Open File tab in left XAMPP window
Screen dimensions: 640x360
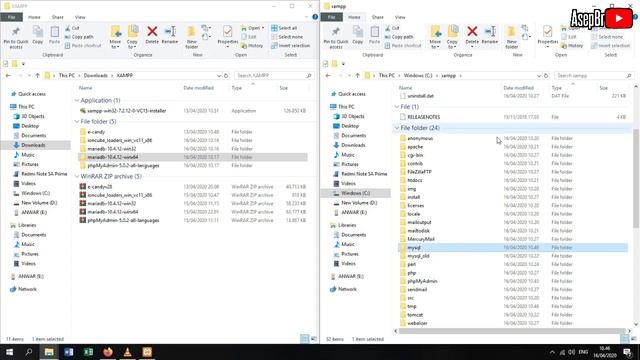[x=11, y=17]
